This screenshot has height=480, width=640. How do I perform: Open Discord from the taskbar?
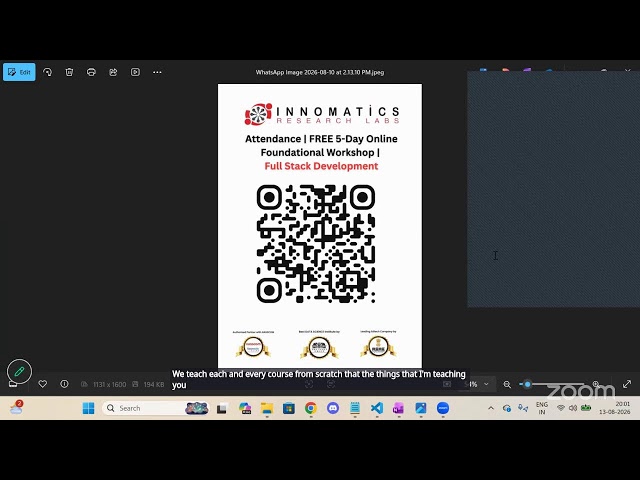(x=333, y=408)
